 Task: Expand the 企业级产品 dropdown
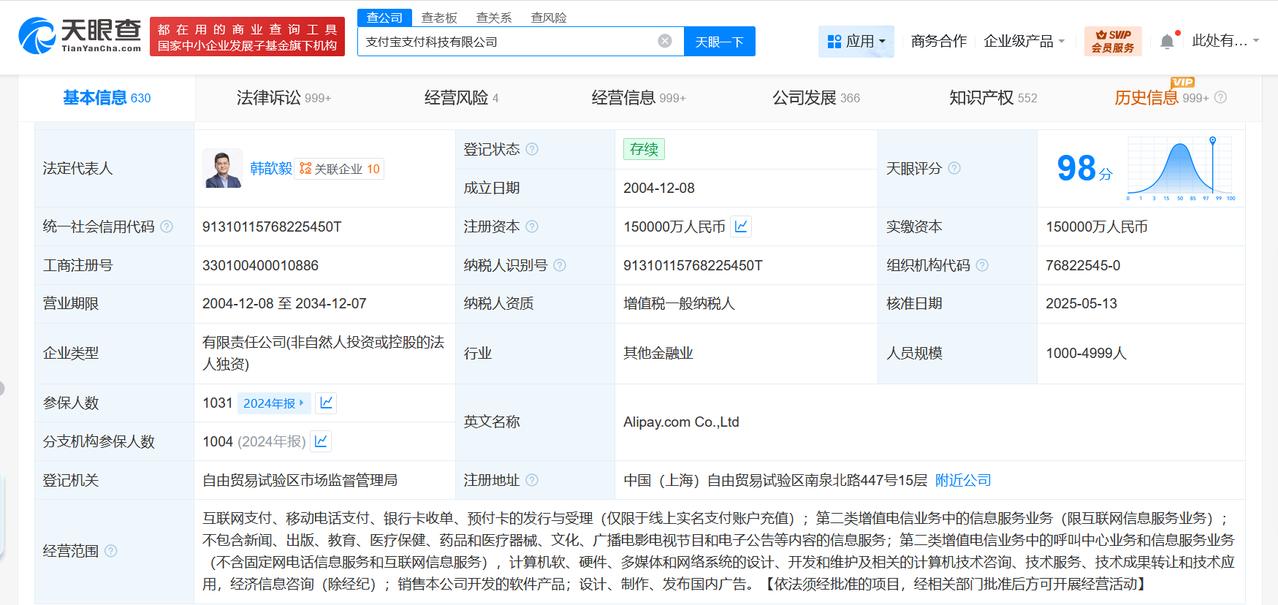(1024, 41)
